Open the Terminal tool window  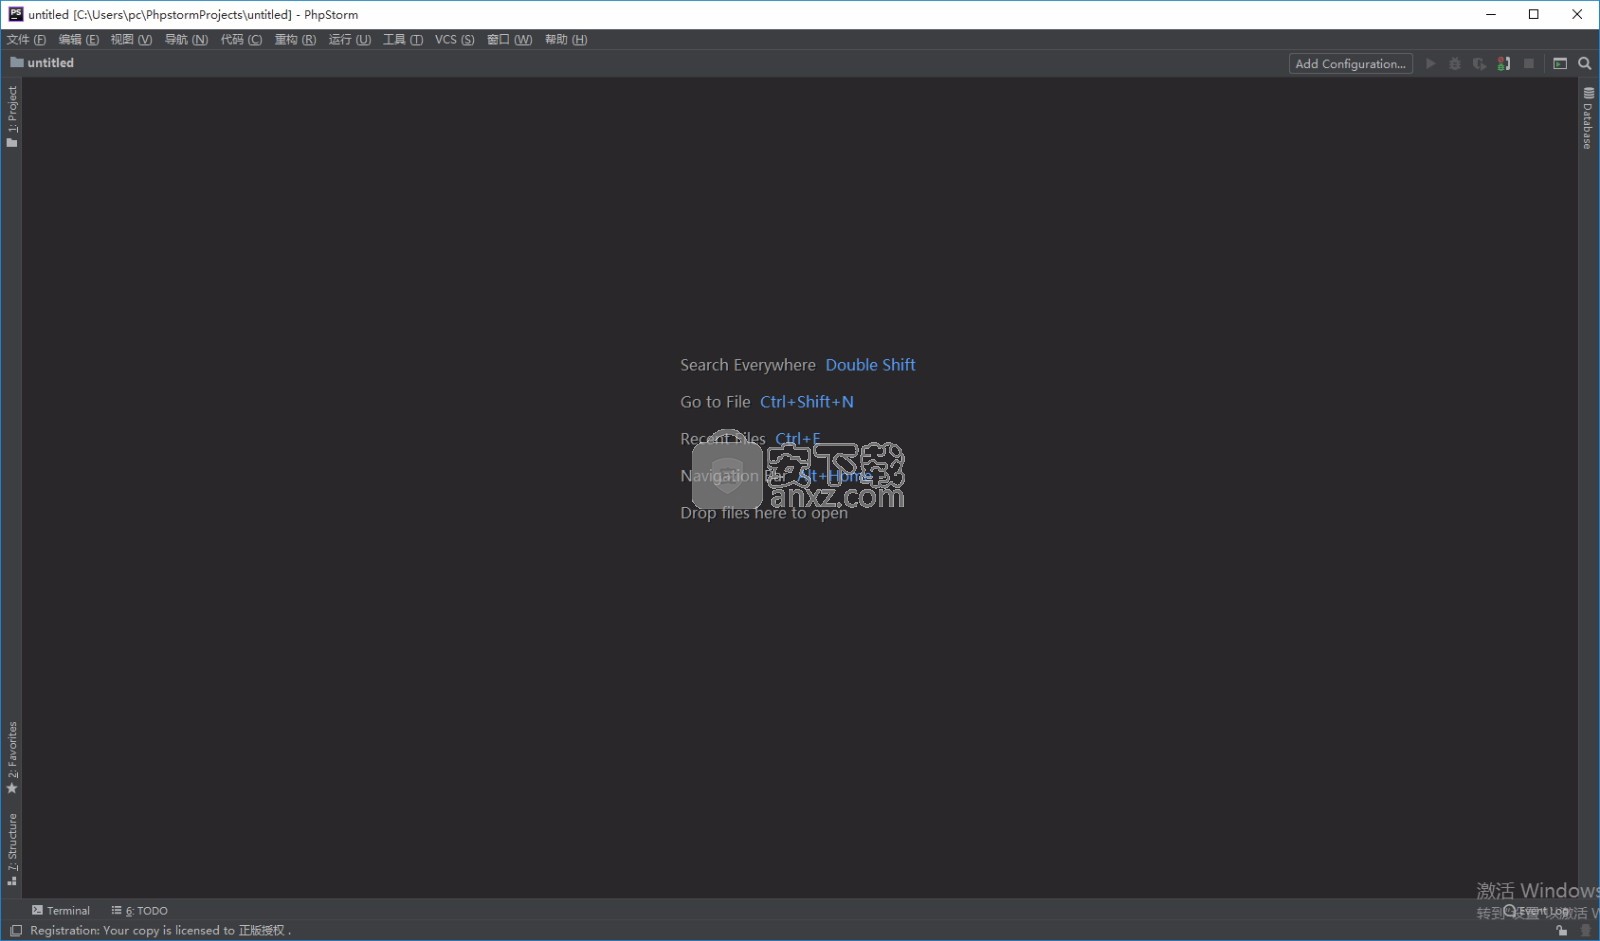(x=60, y=910)
